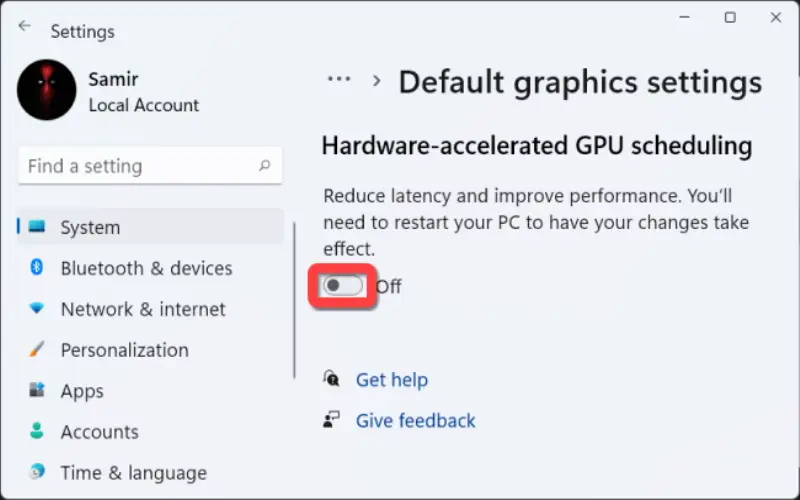The image size is (800, 500).
Task: Expand the breadcrumb ellipsis menu
Action: 339,79
